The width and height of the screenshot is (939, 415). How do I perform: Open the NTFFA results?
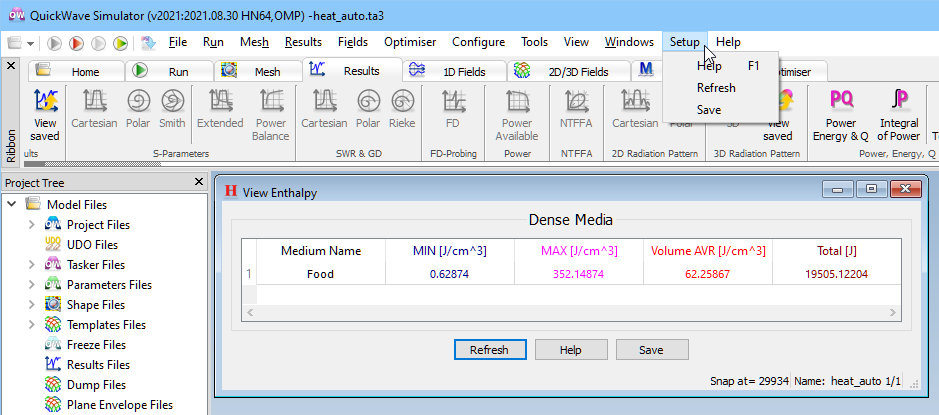tap(575, 109)
